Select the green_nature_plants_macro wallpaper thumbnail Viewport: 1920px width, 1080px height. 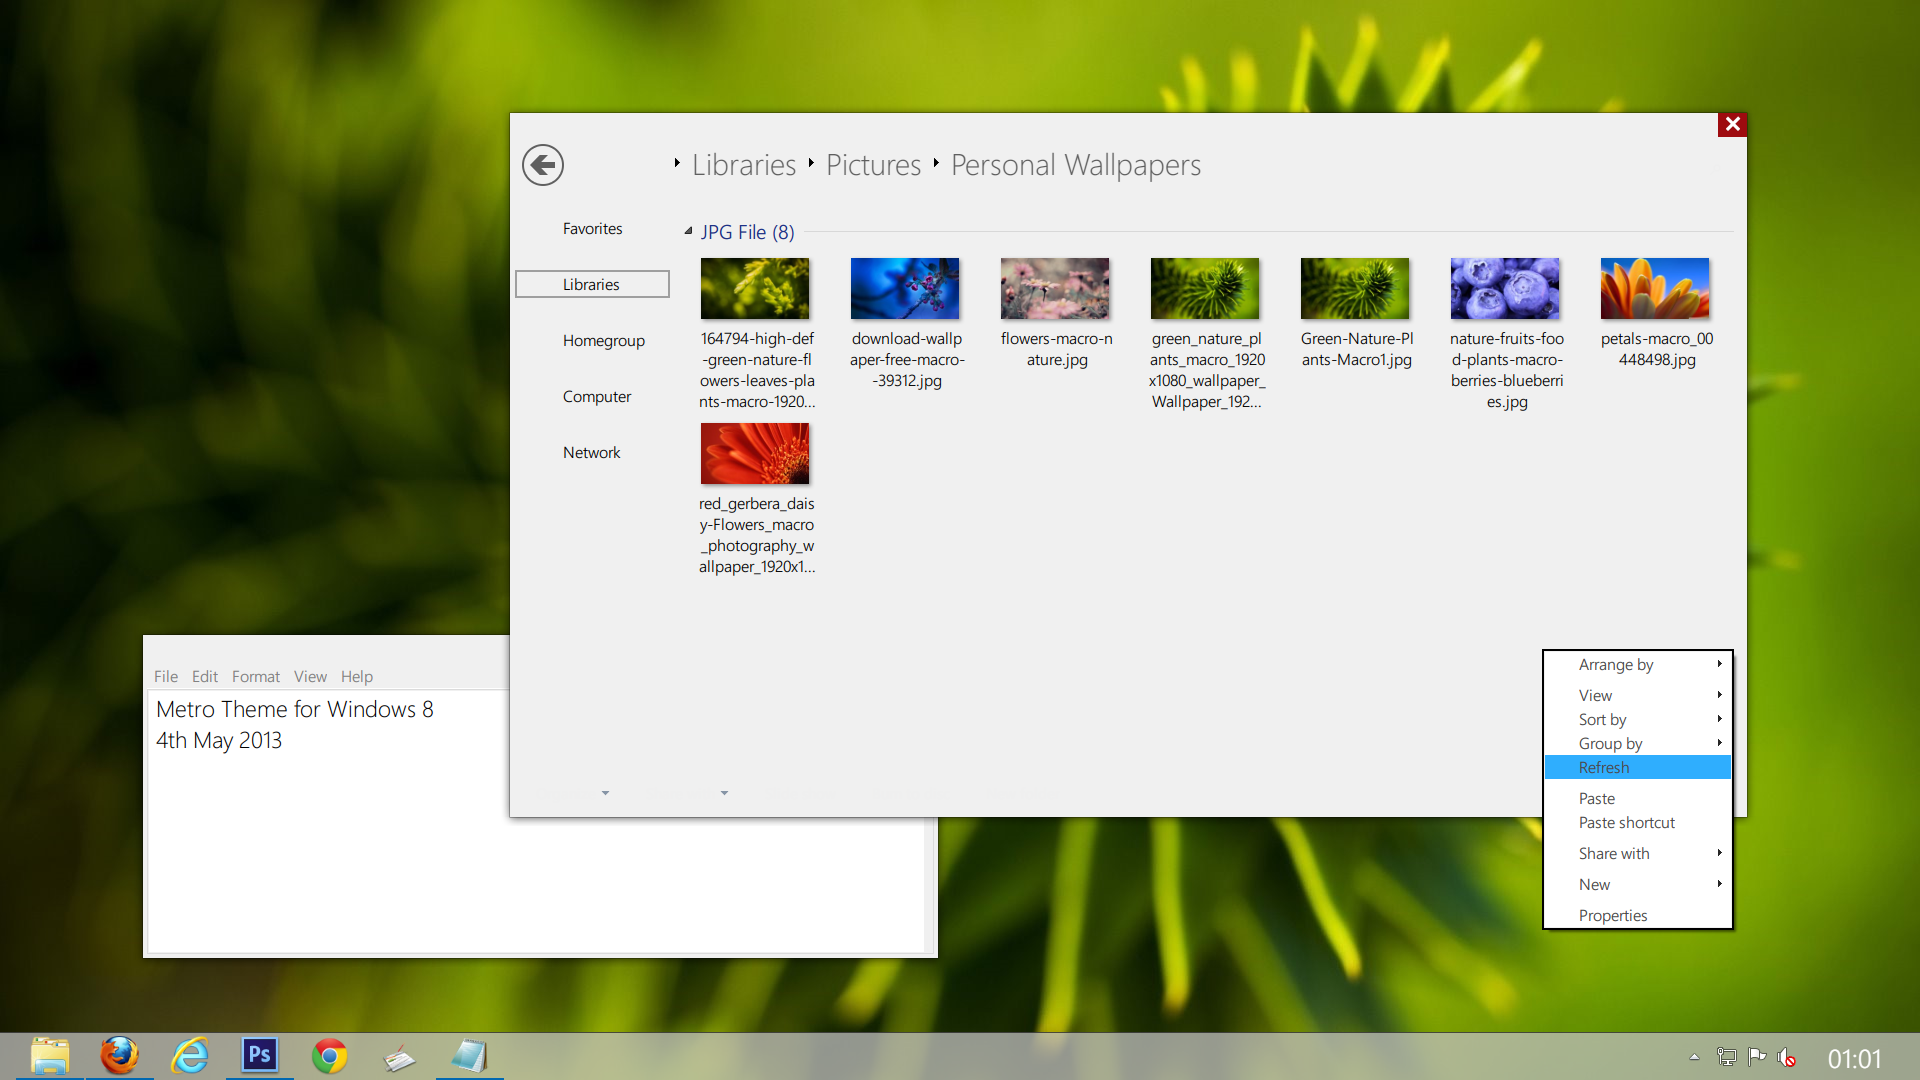1205,289
